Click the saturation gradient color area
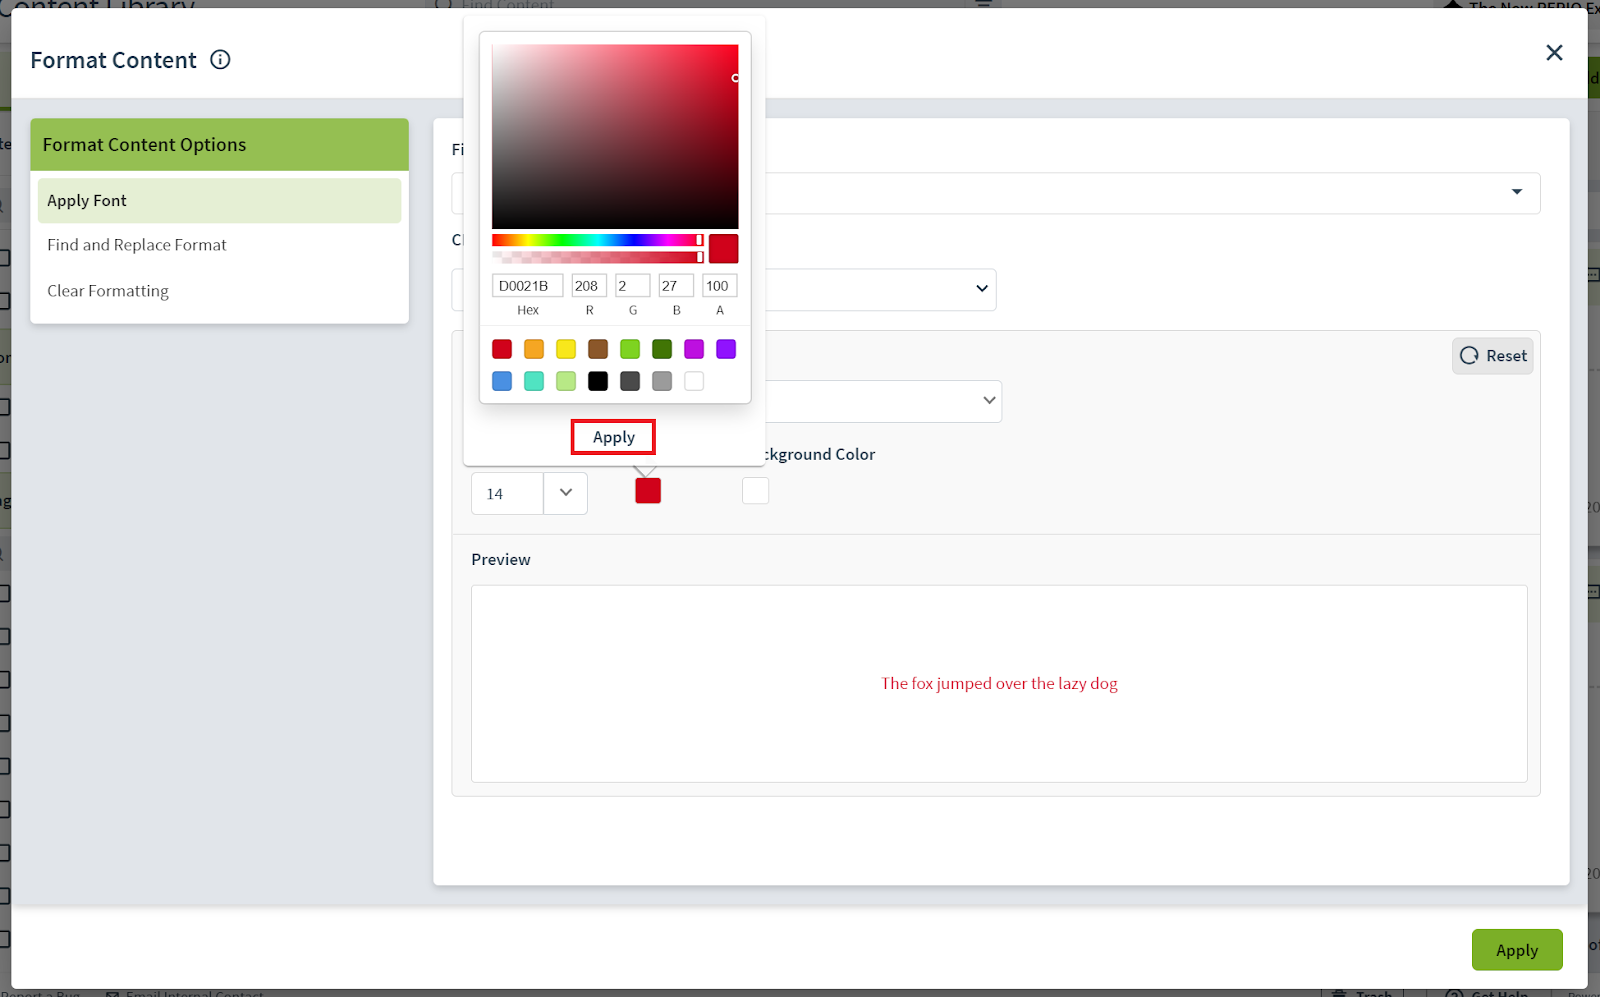This screenshot has height=997, width=1600. [x=615, y=137]
